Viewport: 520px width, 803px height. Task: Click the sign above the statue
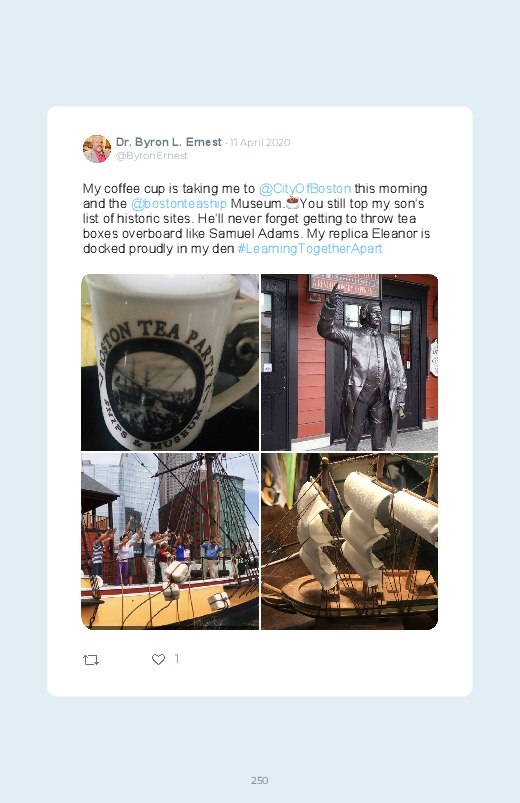[345, 286]
